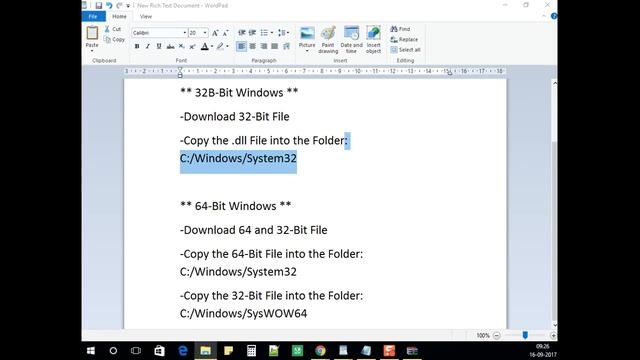The height and width of the screenshot is (360, 640).
Task: Click the vertical scrollbar thumb
Action: point(554,230)
